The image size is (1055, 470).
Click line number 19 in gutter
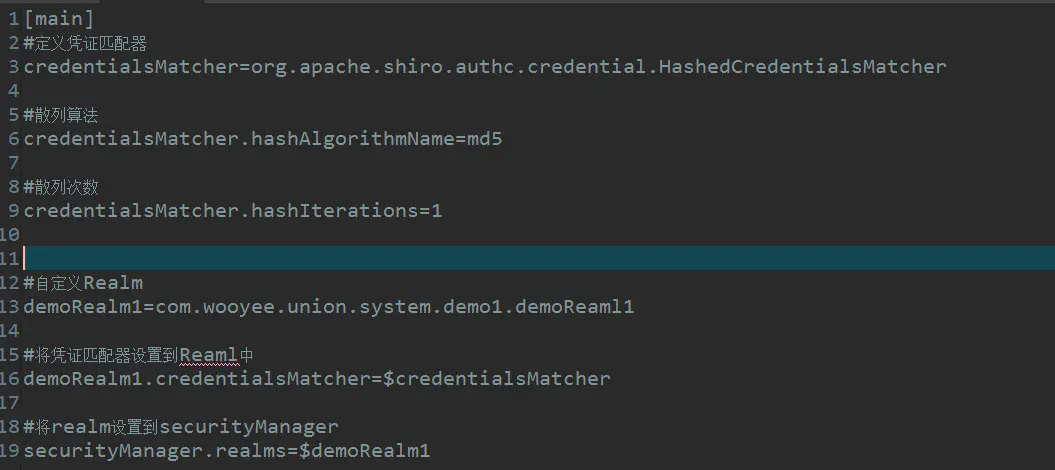[x=10, y=451]
